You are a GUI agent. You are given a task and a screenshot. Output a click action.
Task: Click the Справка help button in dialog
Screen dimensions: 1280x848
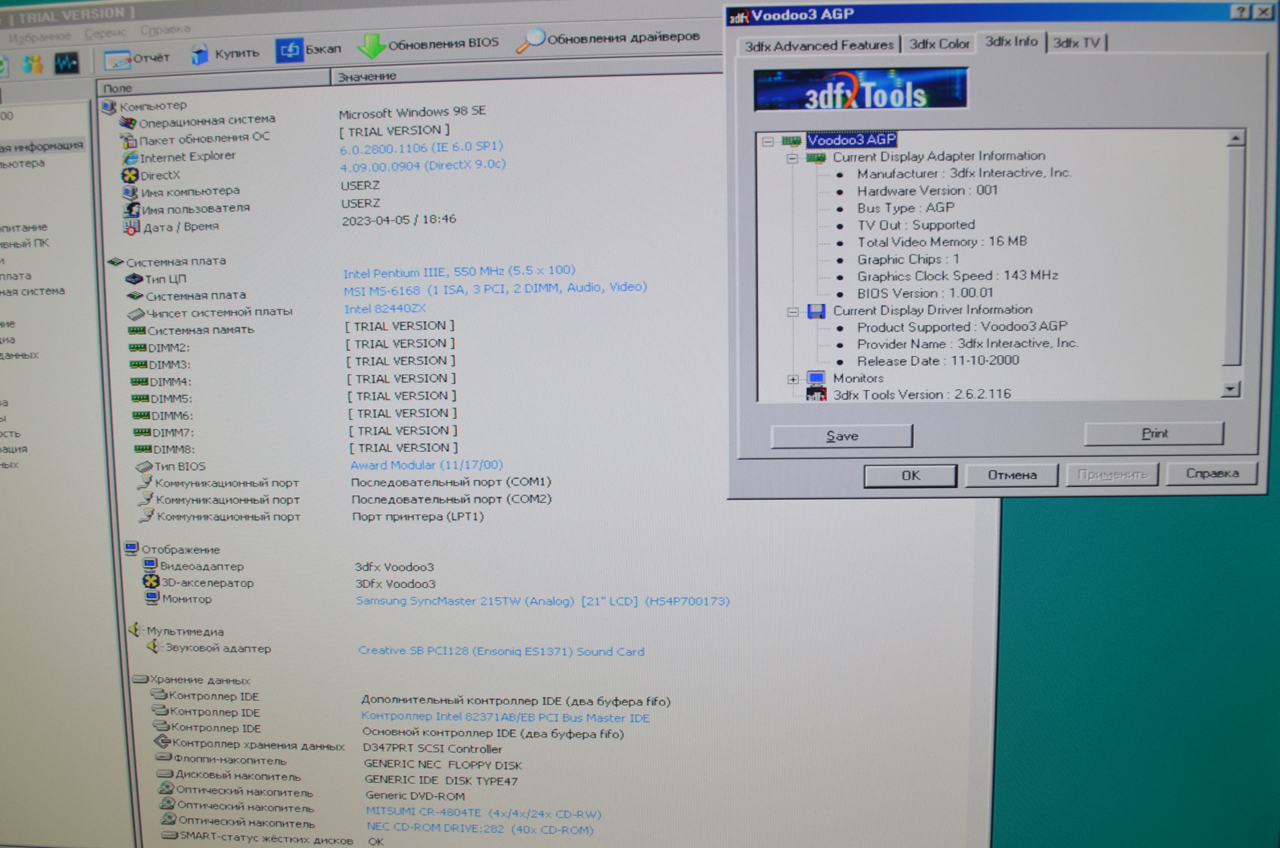1212,473
